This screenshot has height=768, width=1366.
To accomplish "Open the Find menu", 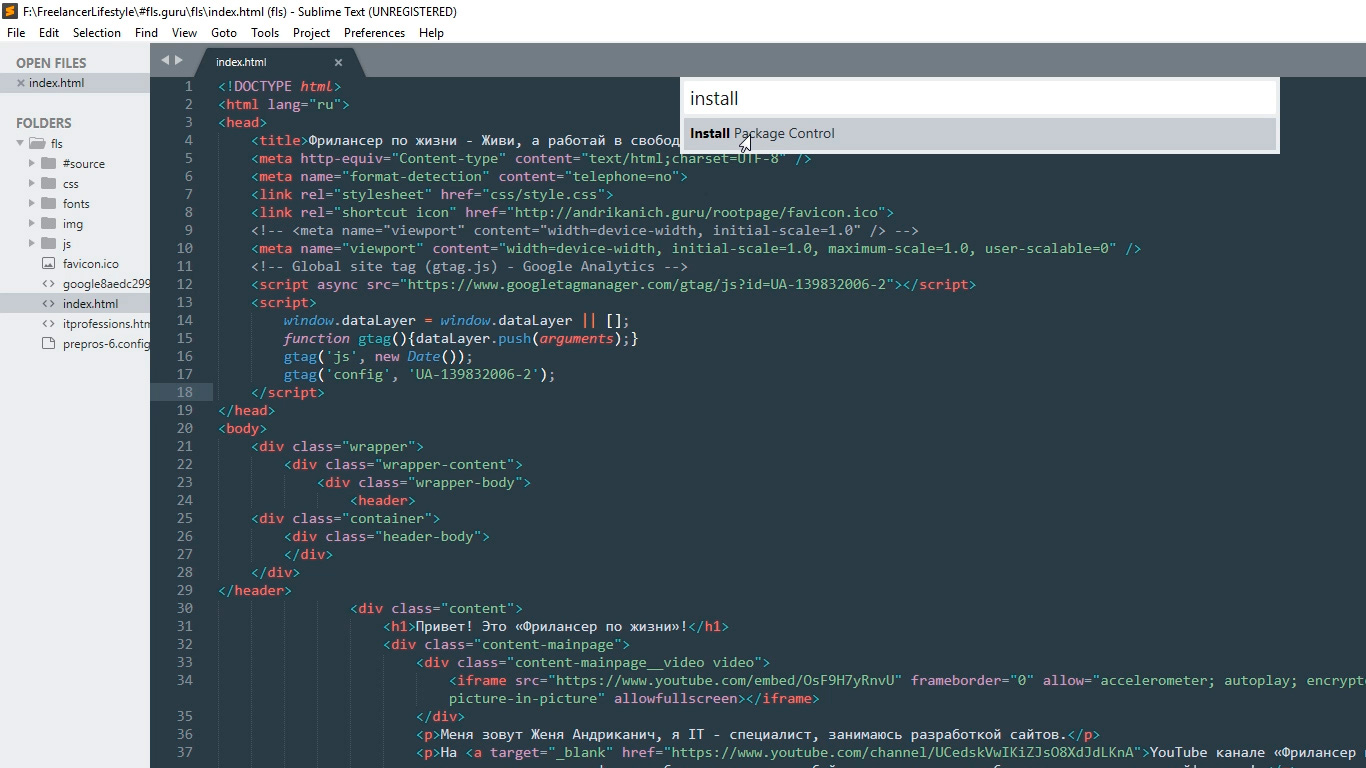I will [x=146, y=33].
